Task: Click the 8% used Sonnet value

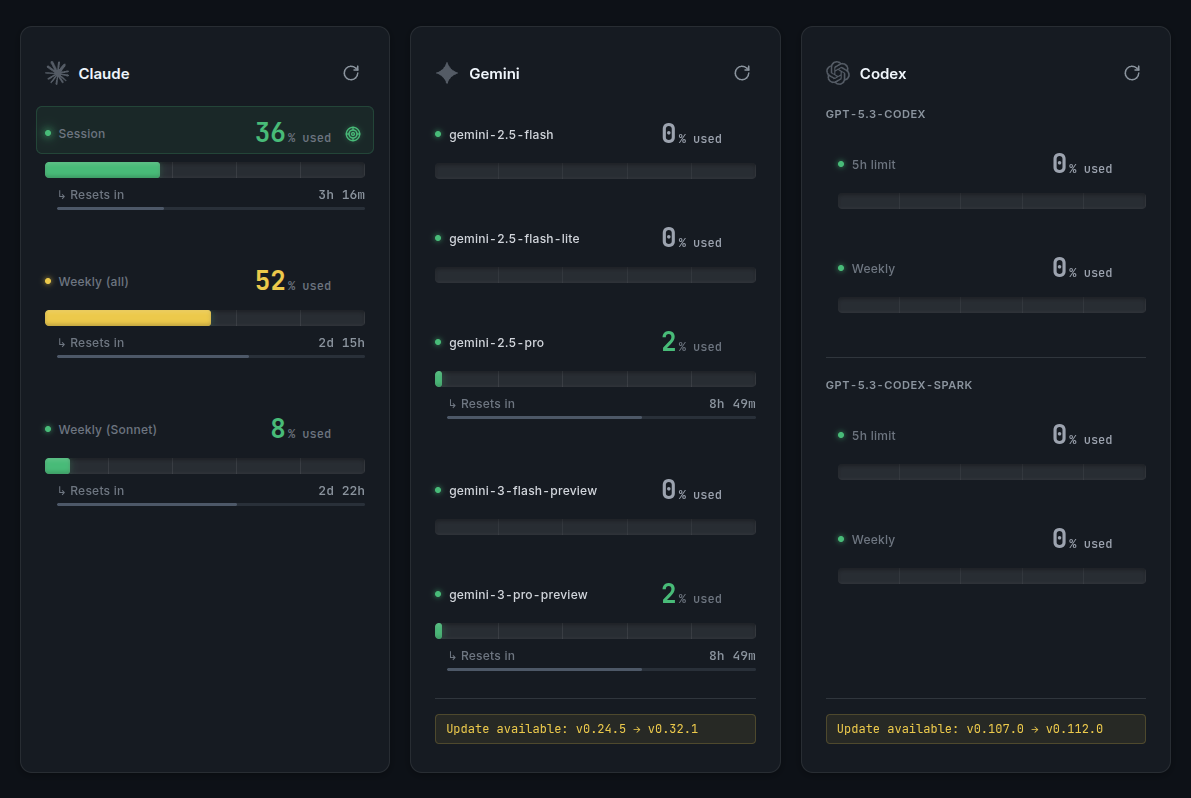Action: (x=301, y=429)
